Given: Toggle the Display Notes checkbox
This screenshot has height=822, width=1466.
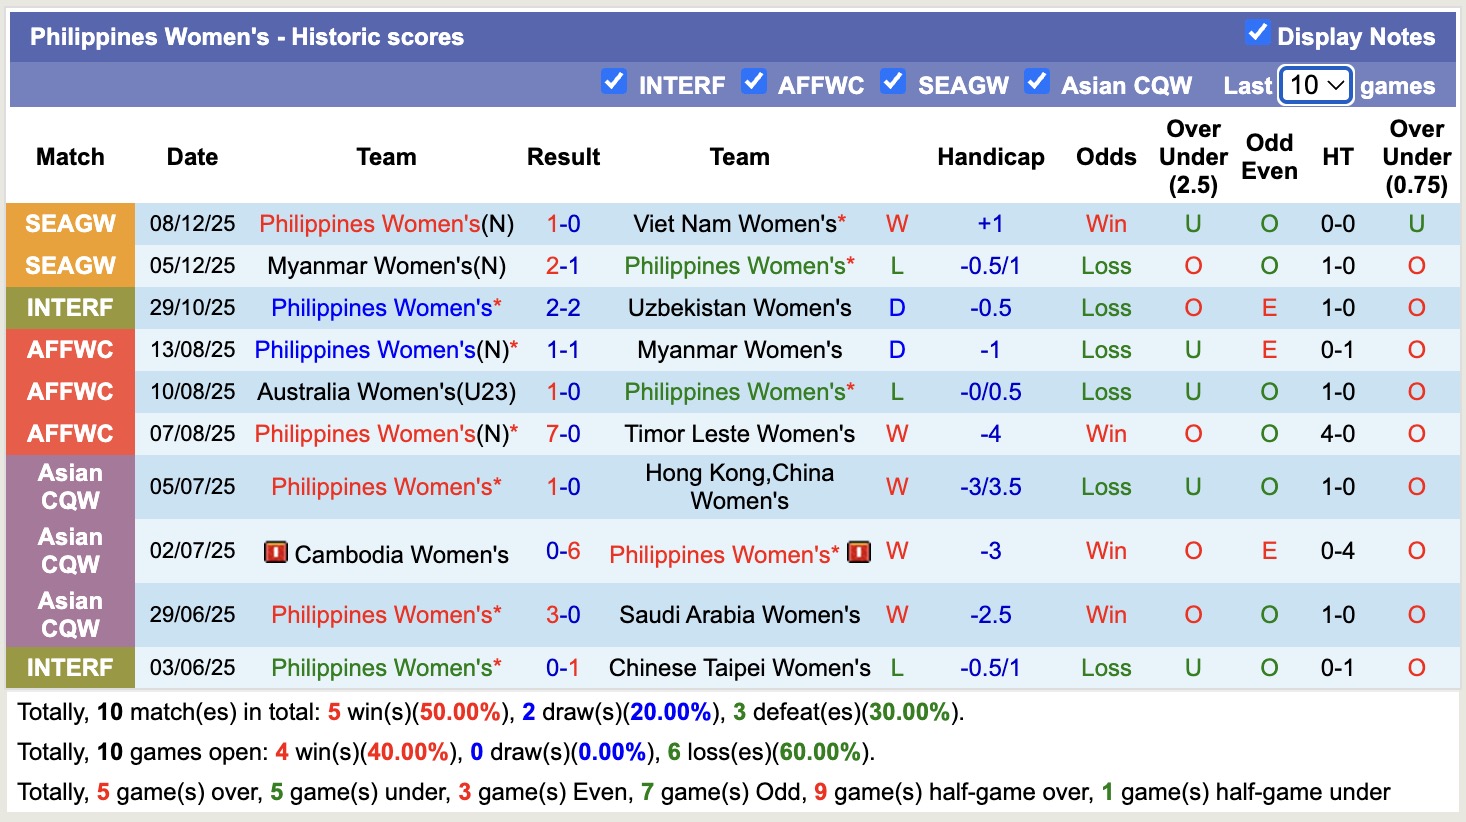Looking at the screenshot, I should 1257,33.
